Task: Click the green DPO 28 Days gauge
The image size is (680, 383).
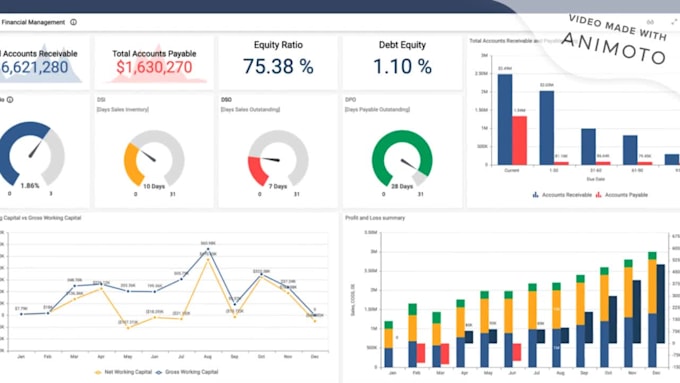Action: coord(402,159)
